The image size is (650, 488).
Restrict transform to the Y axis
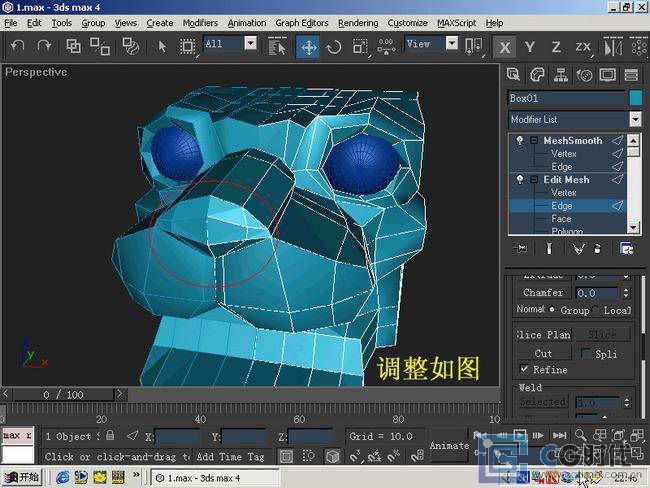530,46
